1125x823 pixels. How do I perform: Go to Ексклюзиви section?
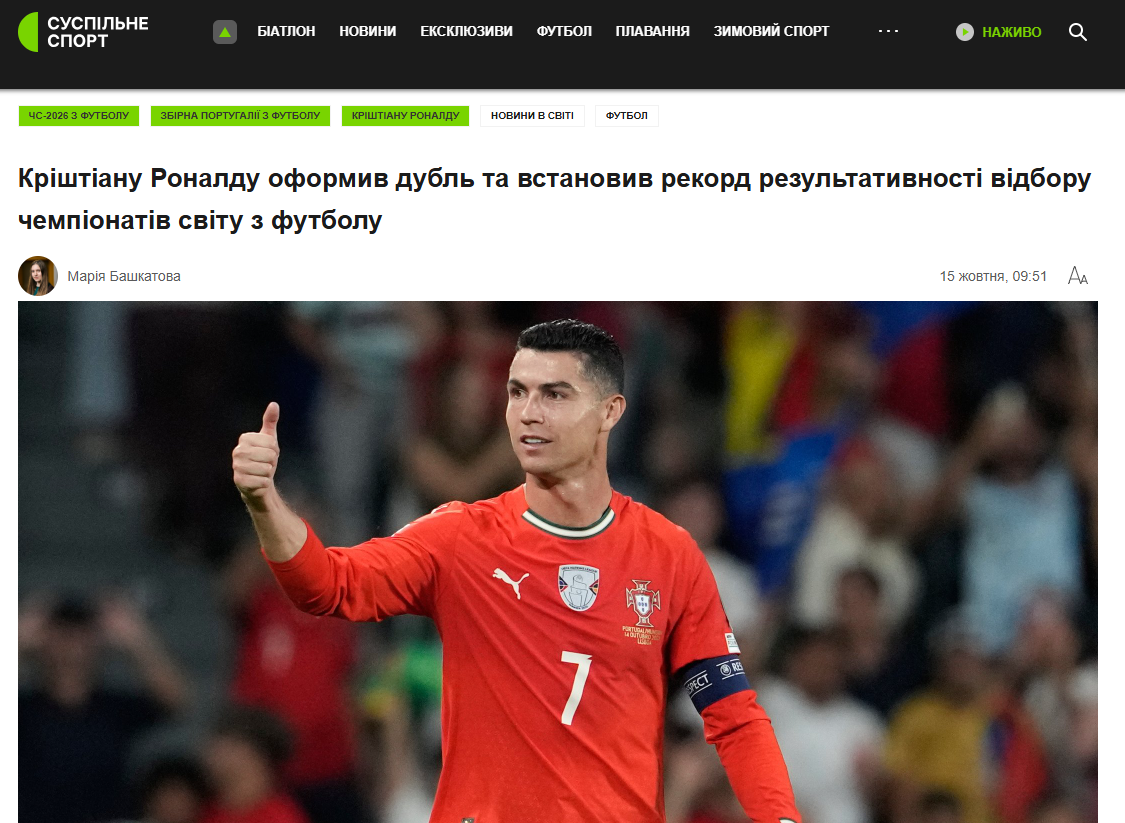pyautogui.click(x=466, y=32)
